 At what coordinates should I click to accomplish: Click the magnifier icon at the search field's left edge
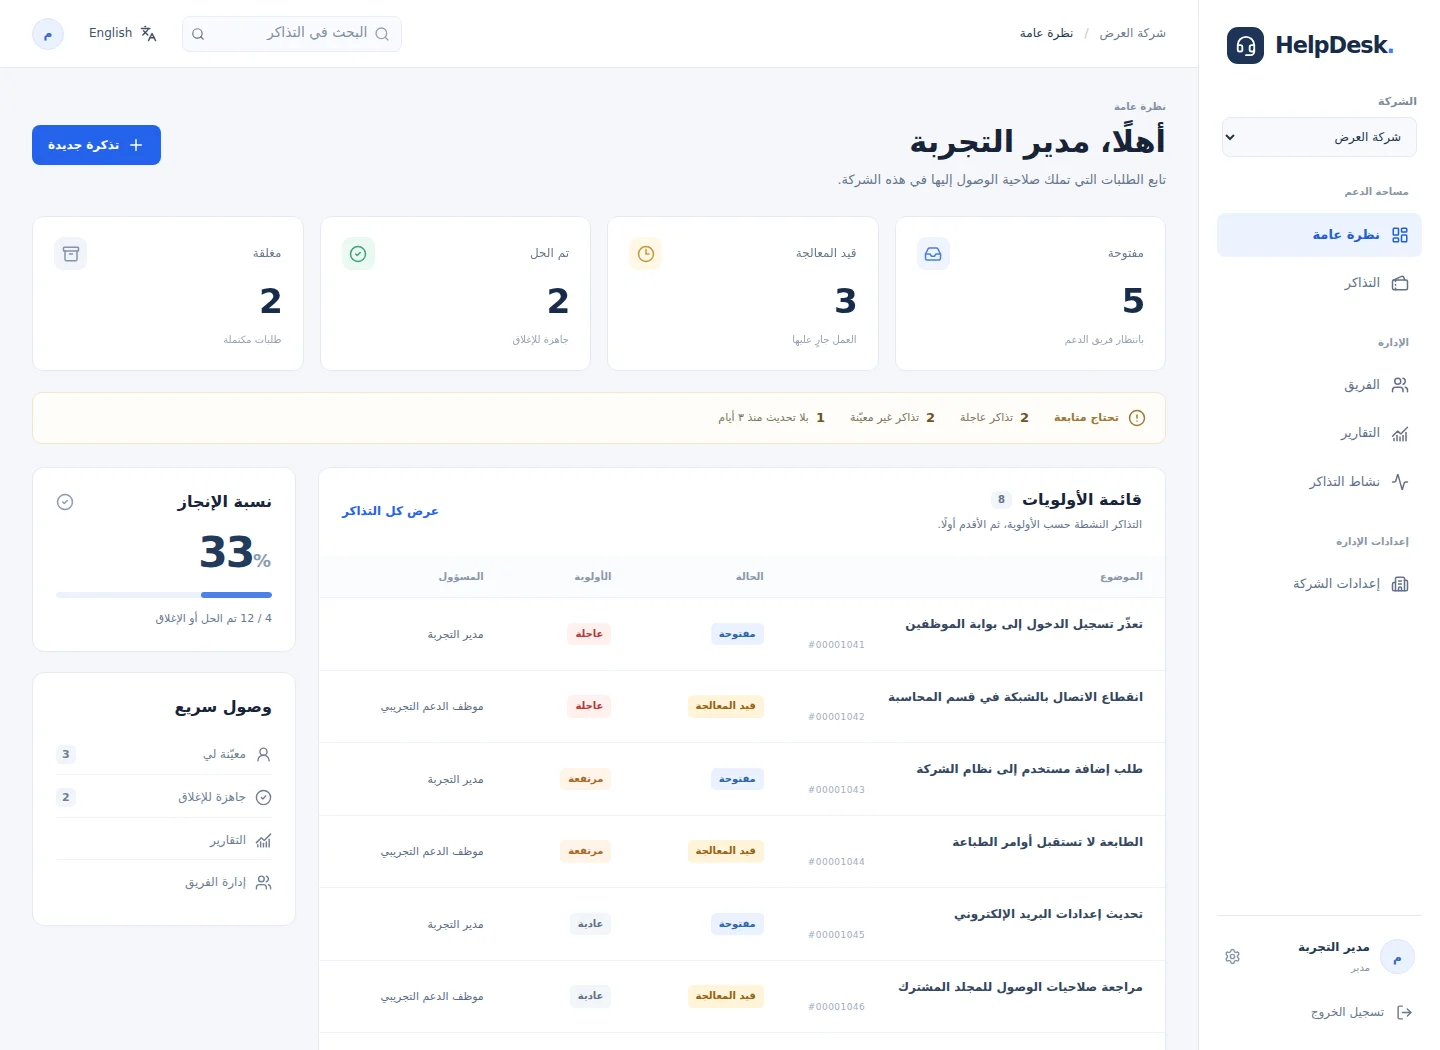(x=198, y=34)
